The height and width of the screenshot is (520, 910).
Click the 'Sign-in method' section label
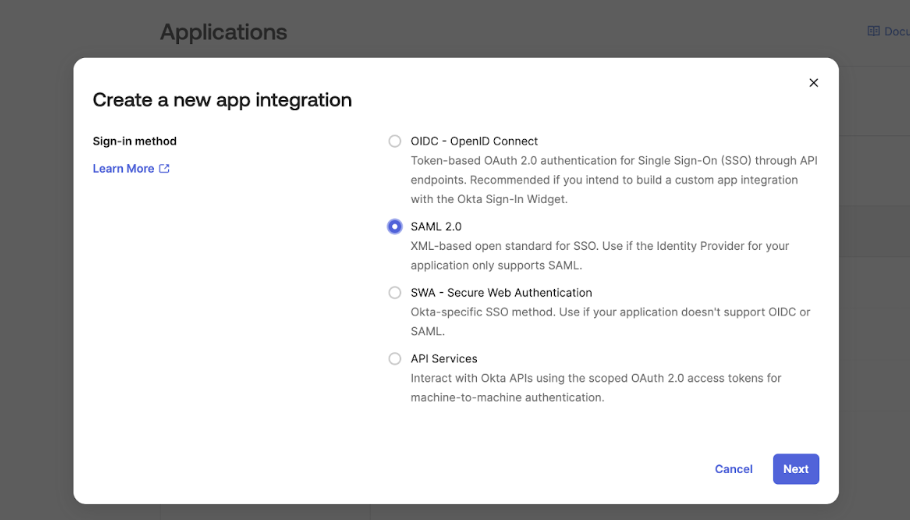click(134, 142)
